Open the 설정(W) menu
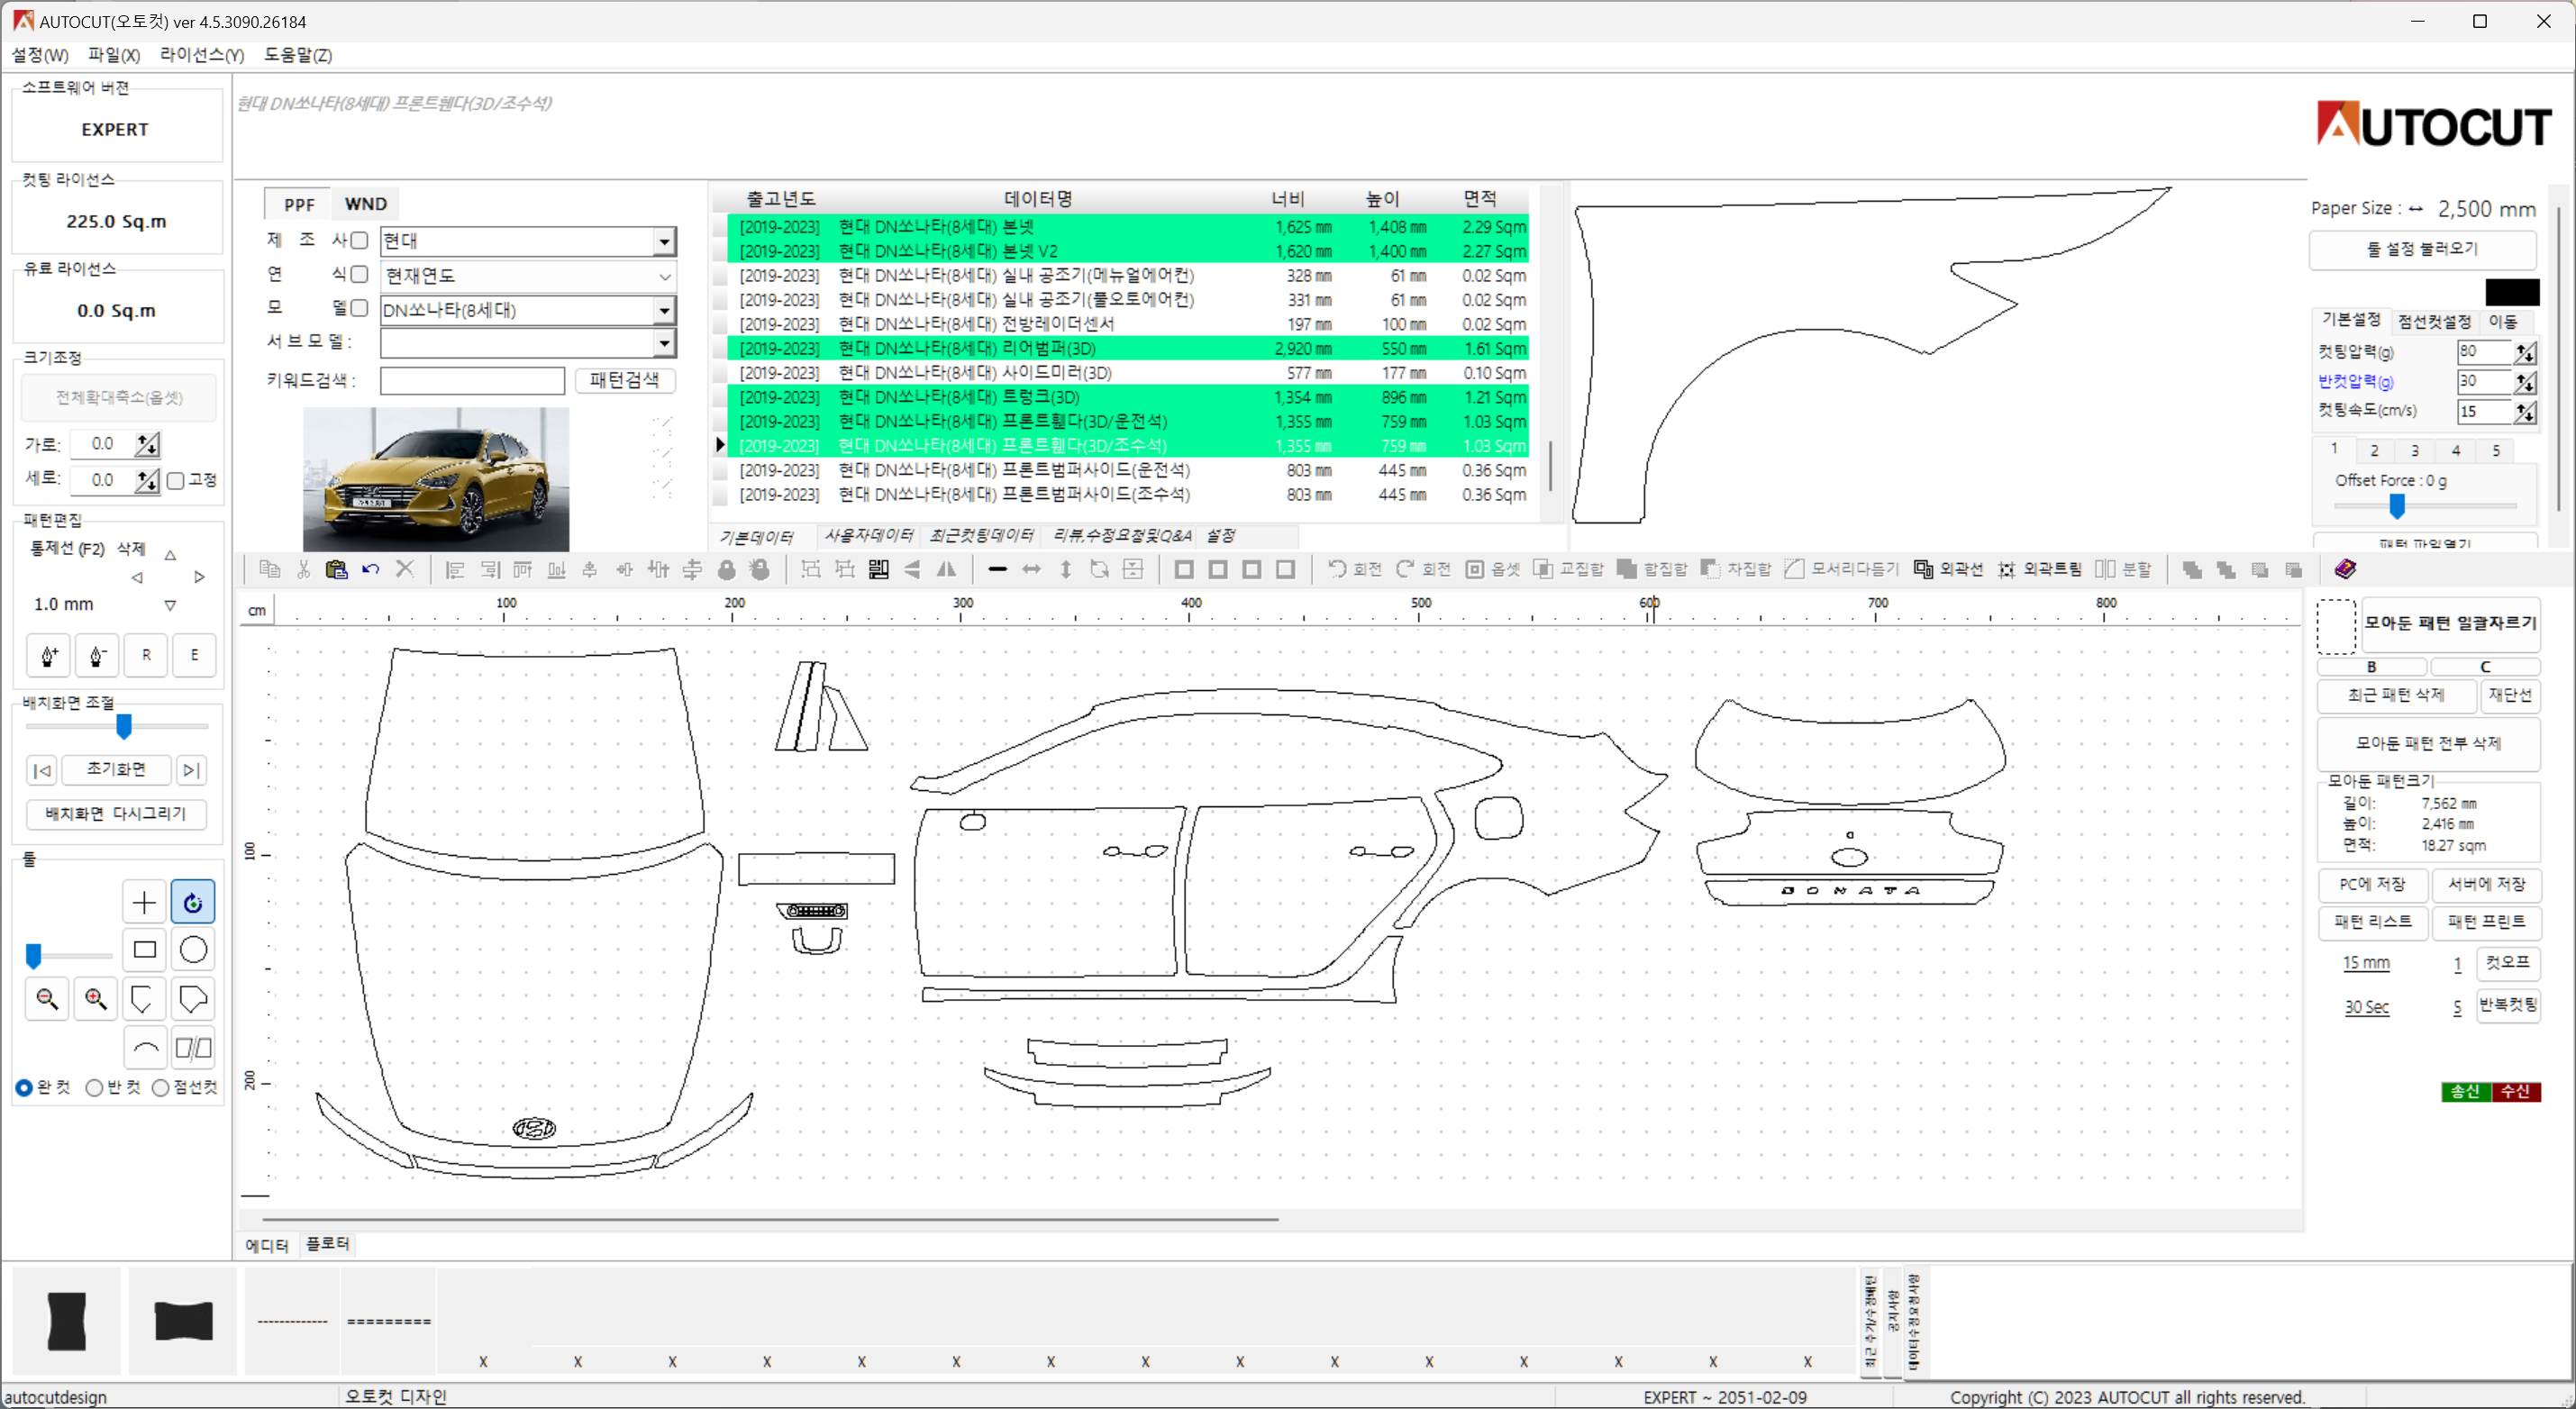Screen dimensions: 2576x1409 coord(40,55)
